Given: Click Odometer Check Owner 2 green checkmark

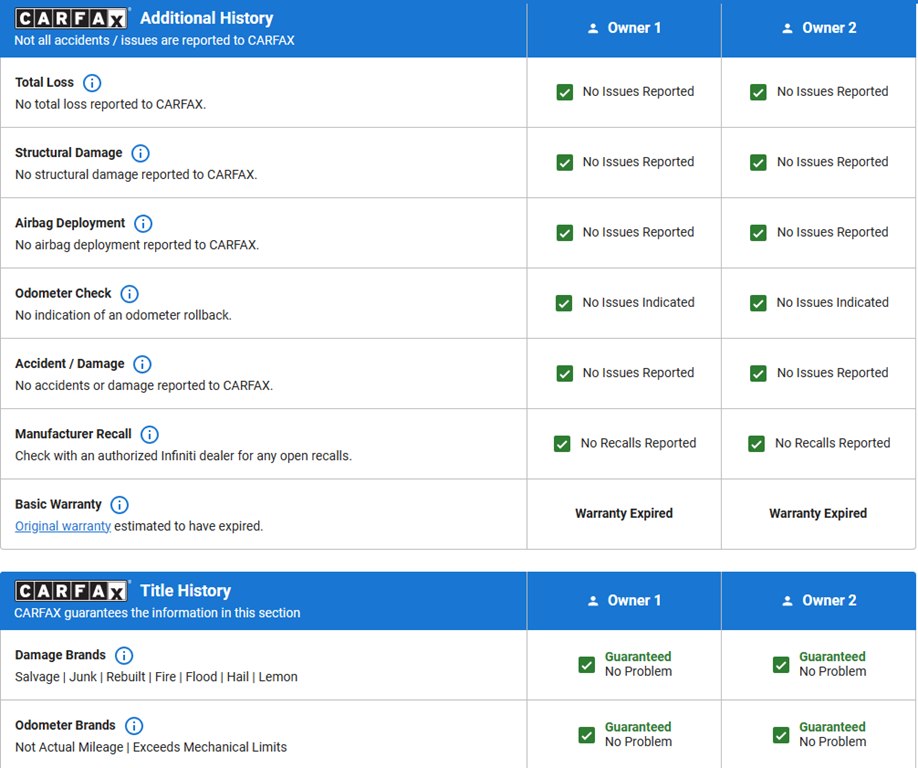Looking at the screenshot, I should (758, 303).
